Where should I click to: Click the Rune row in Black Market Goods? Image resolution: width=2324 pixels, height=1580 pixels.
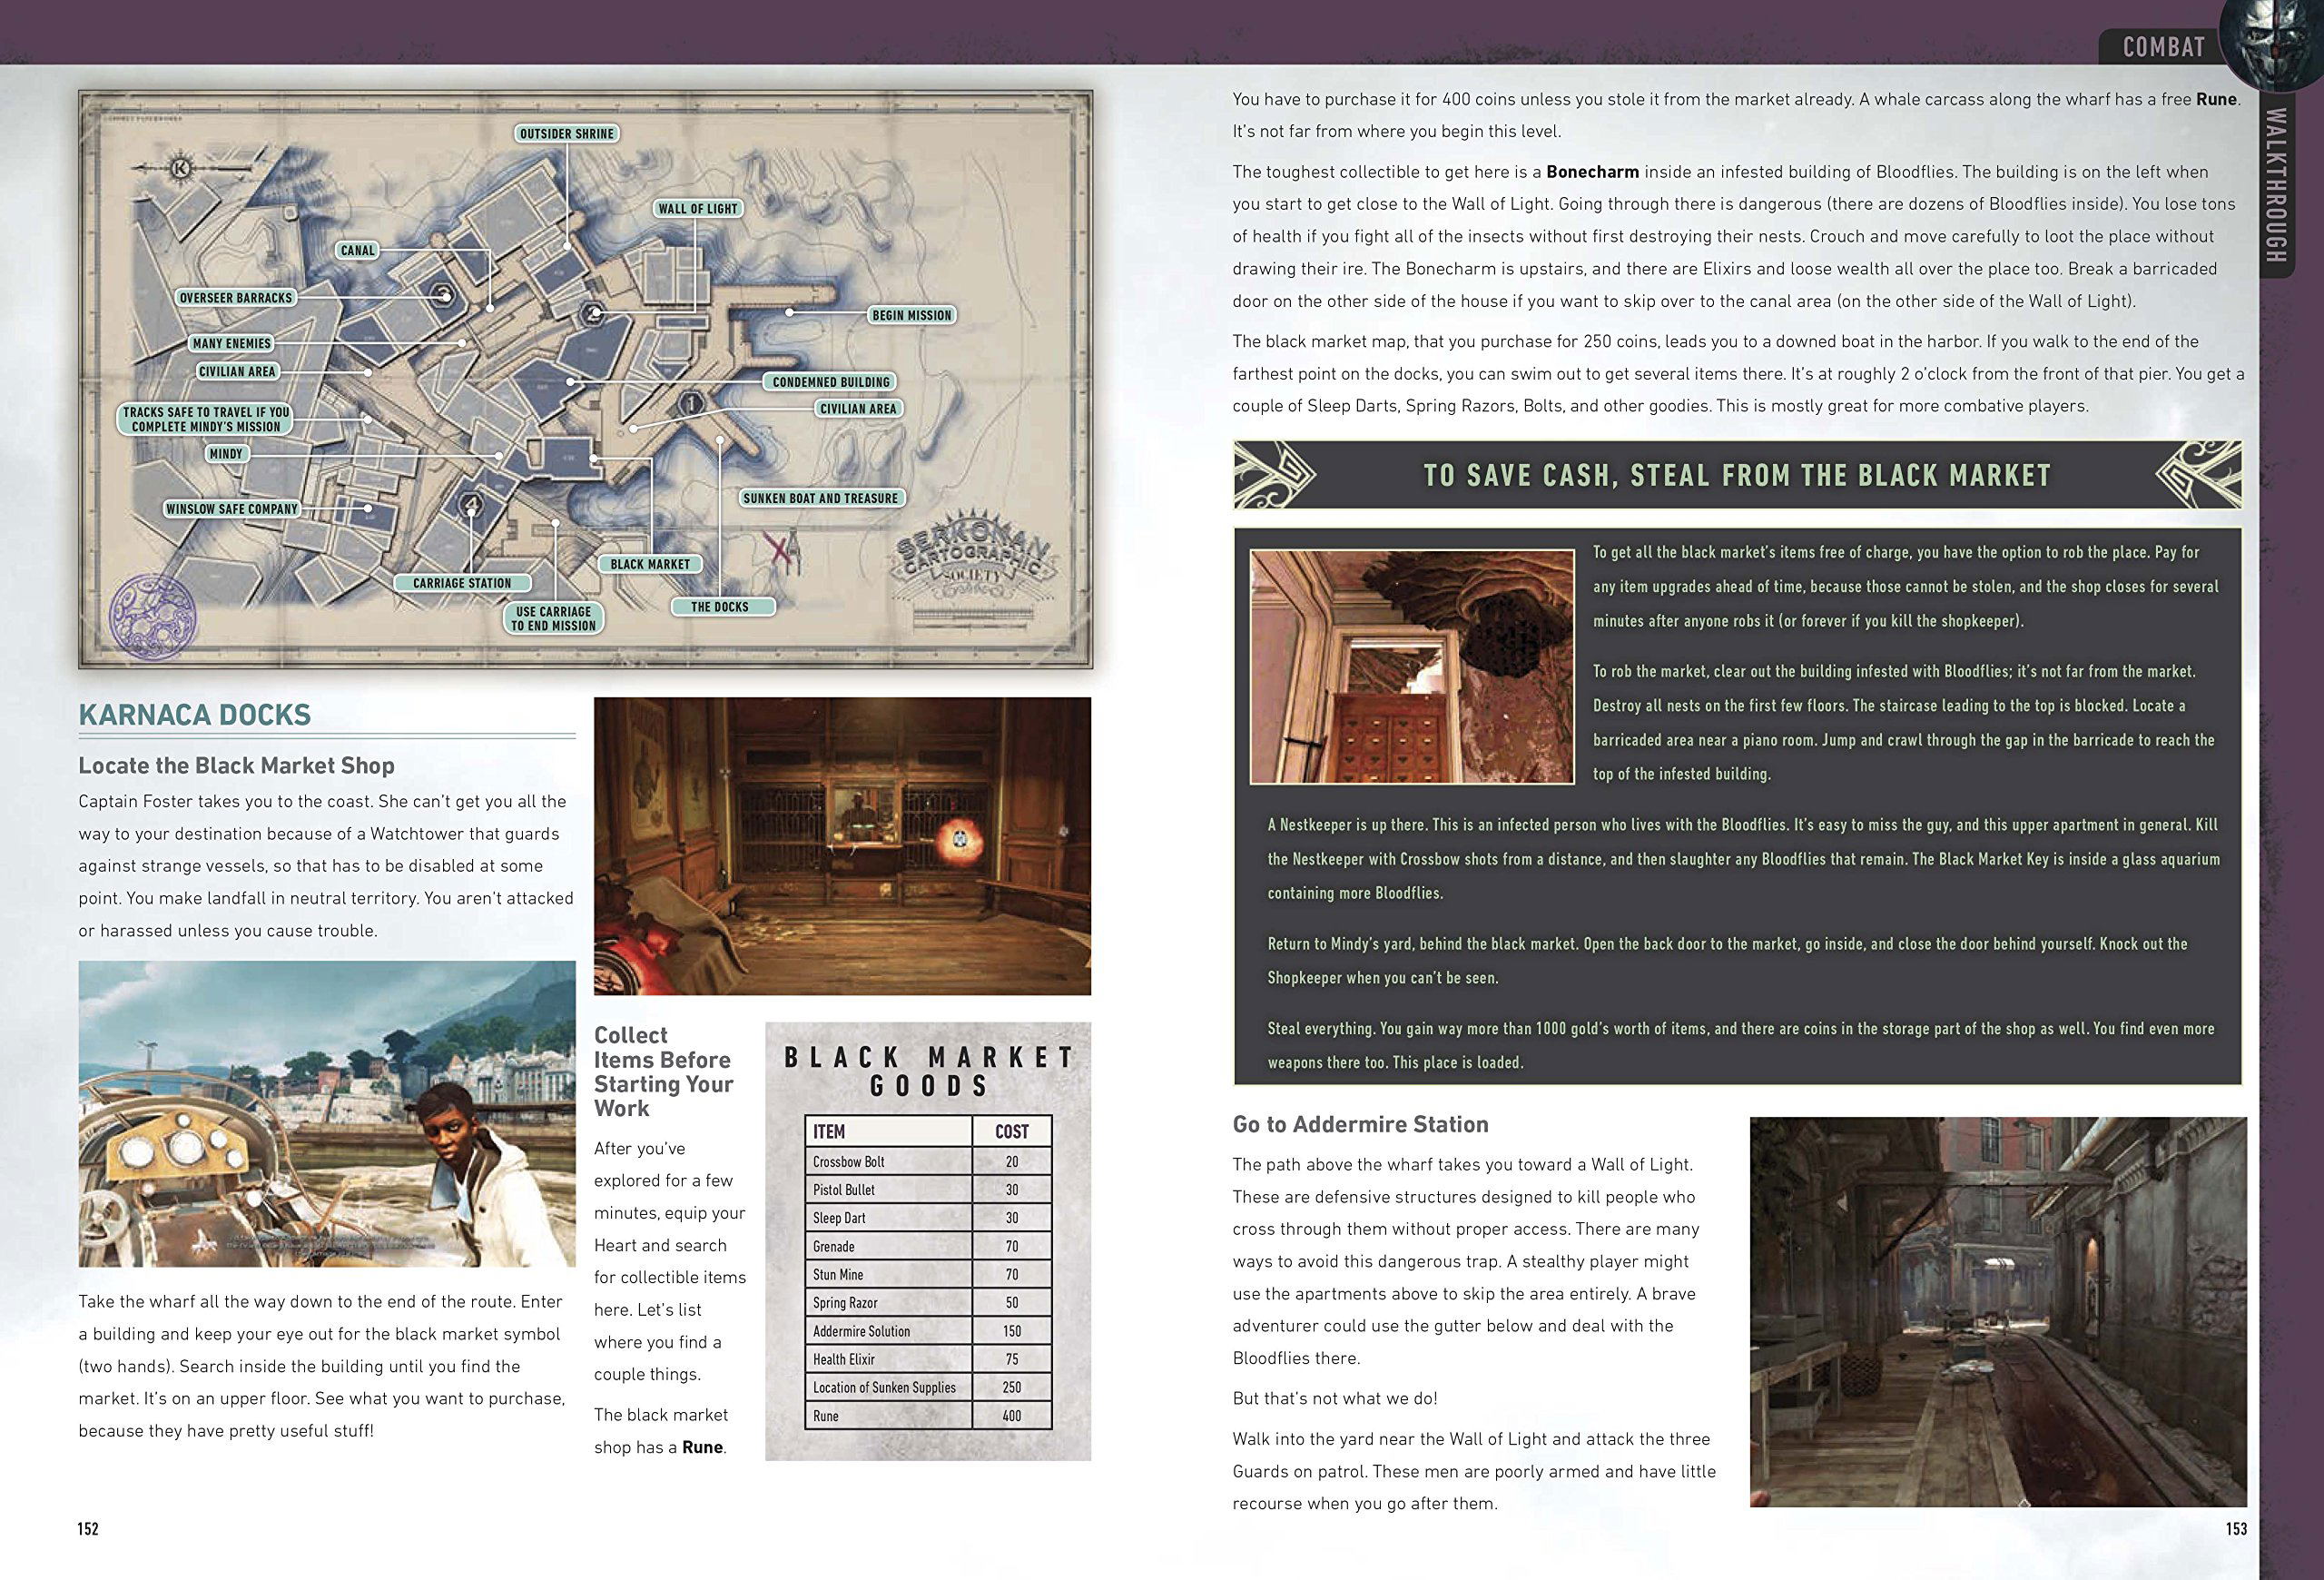(928, 1416)
